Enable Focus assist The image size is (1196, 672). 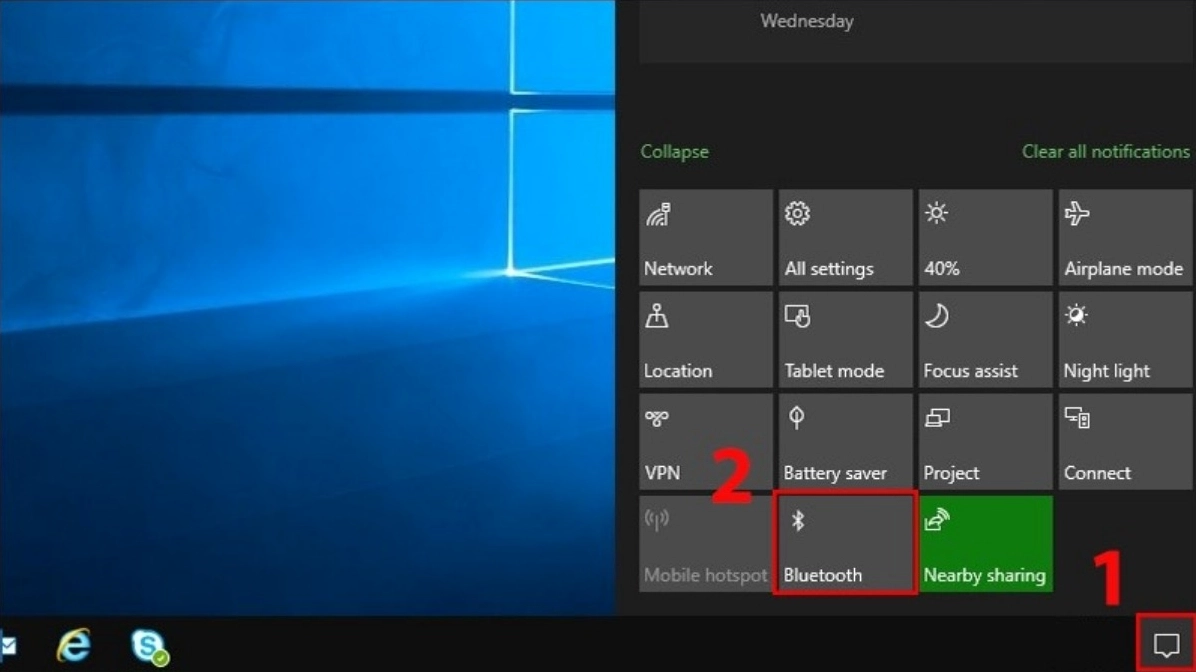point(984,339)
